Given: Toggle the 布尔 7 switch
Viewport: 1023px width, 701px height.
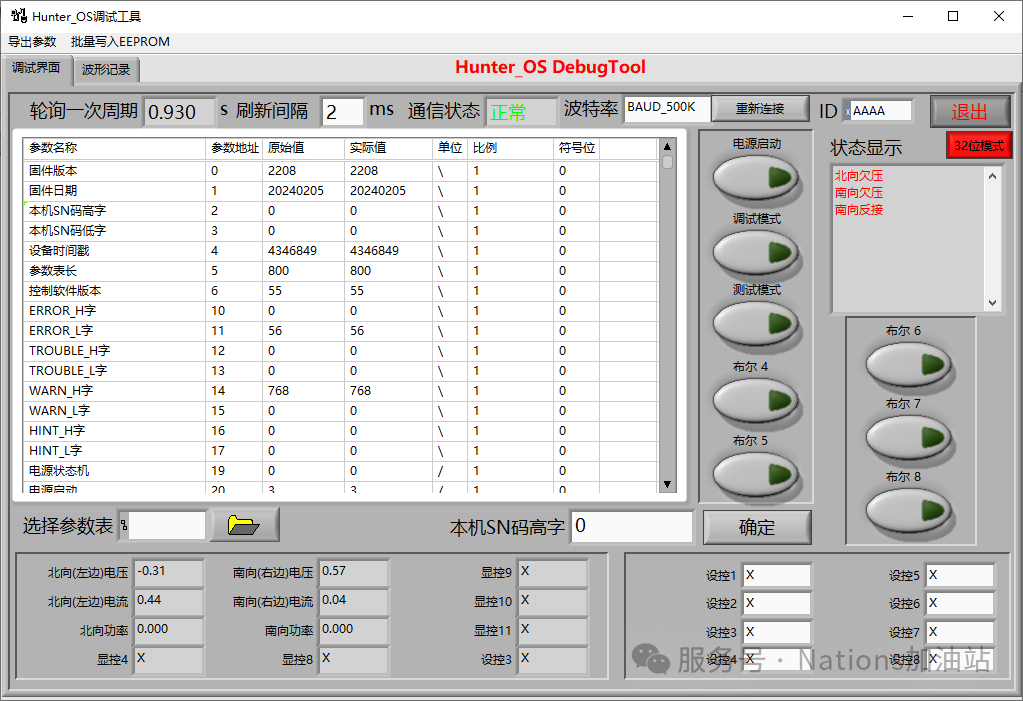Looking at the screenshot, I should click(909, 437).
